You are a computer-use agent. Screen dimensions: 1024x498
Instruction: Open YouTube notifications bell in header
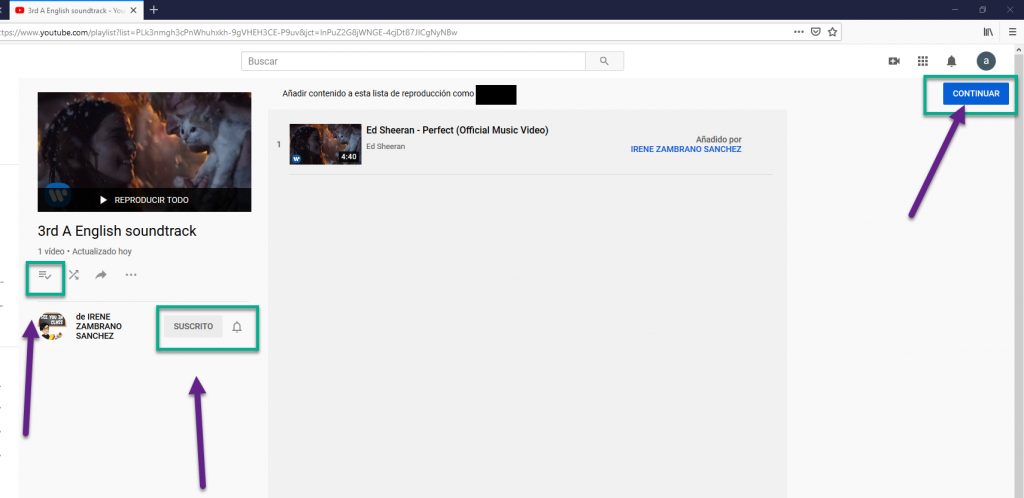pos(952,61)
